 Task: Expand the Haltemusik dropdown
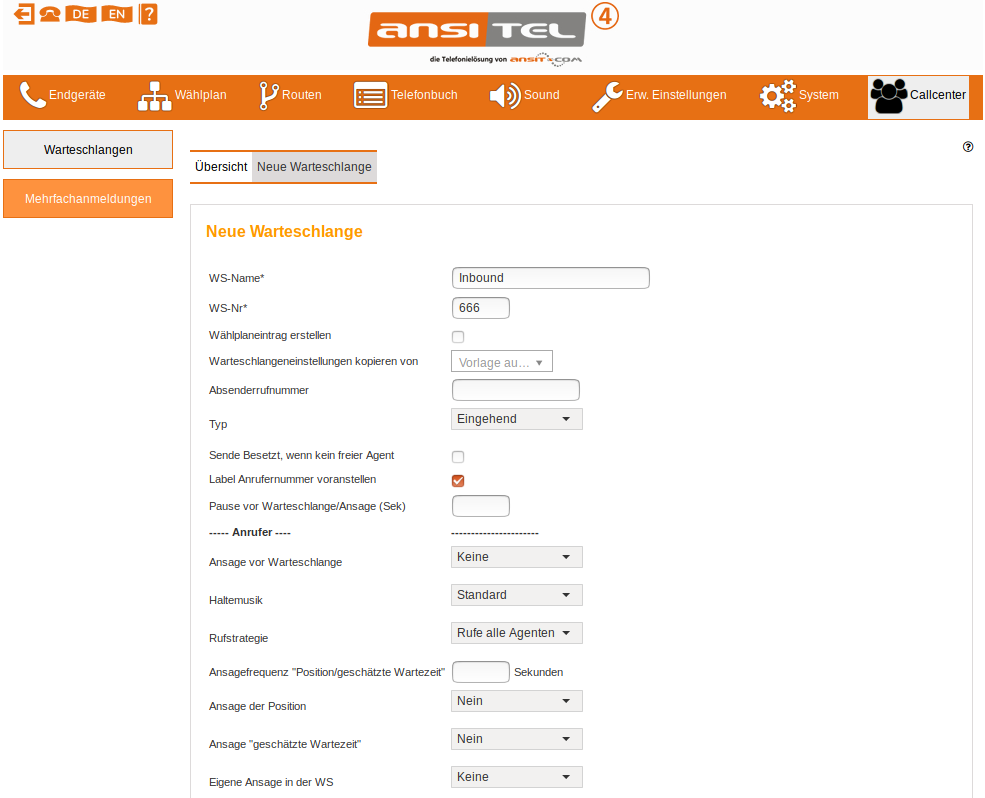click(x=516, y=595)
